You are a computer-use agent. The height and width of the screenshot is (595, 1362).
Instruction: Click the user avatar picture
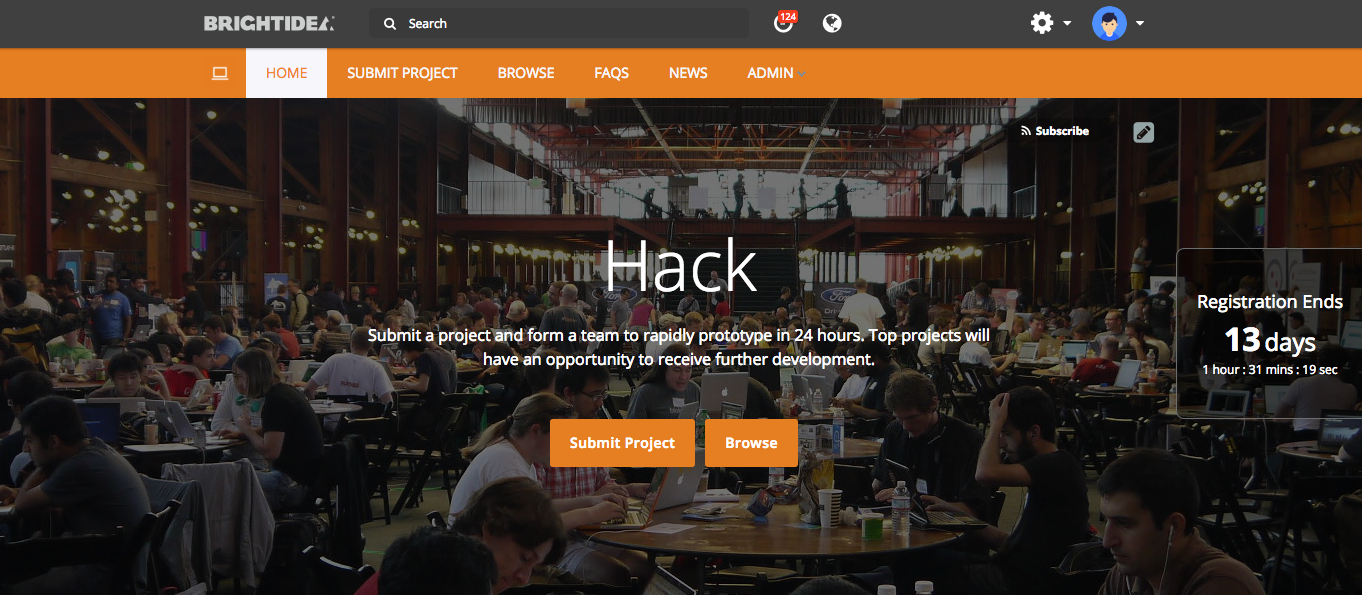click(1109, 23)
